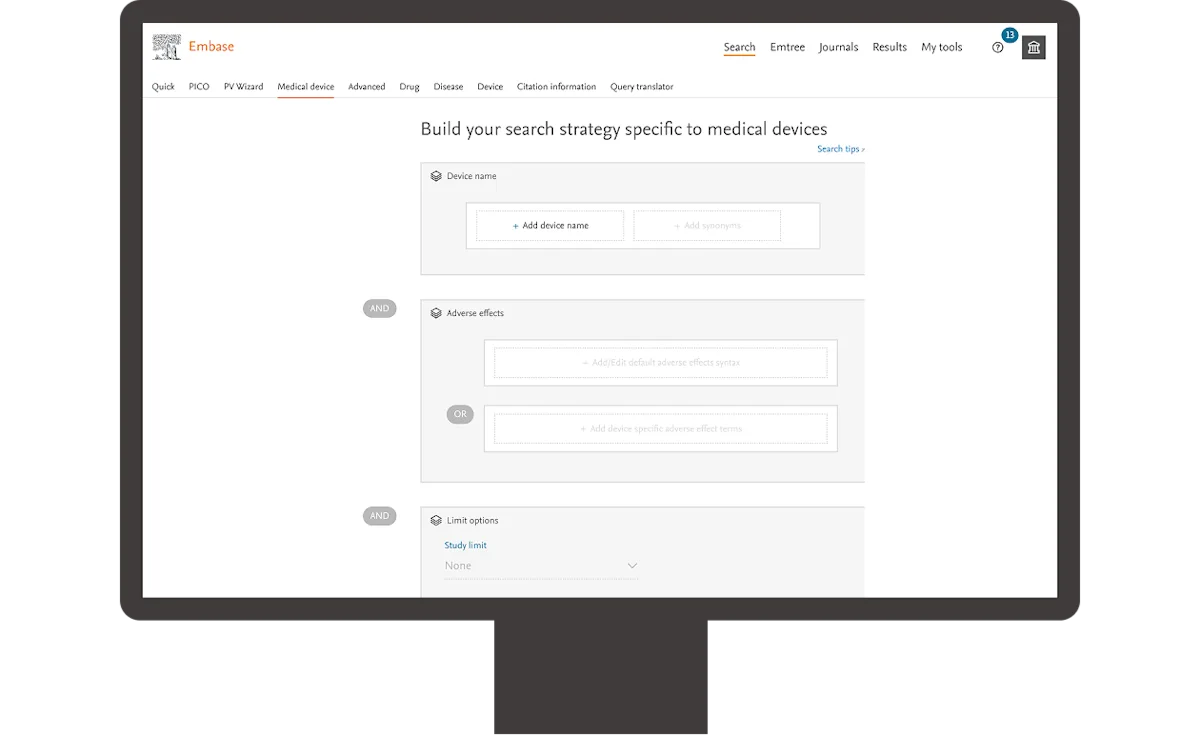Expand the Study limit chevron
This screenshot has height=735, width=1200.
tap(632, 565)
